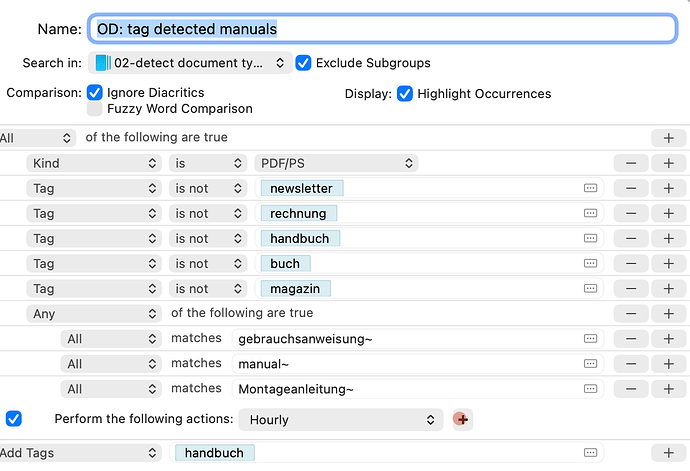Open Tag dropdown in the newsletter row
This screenshot has width=690, height=471.
pyautogui.click(x=94, y=188)
